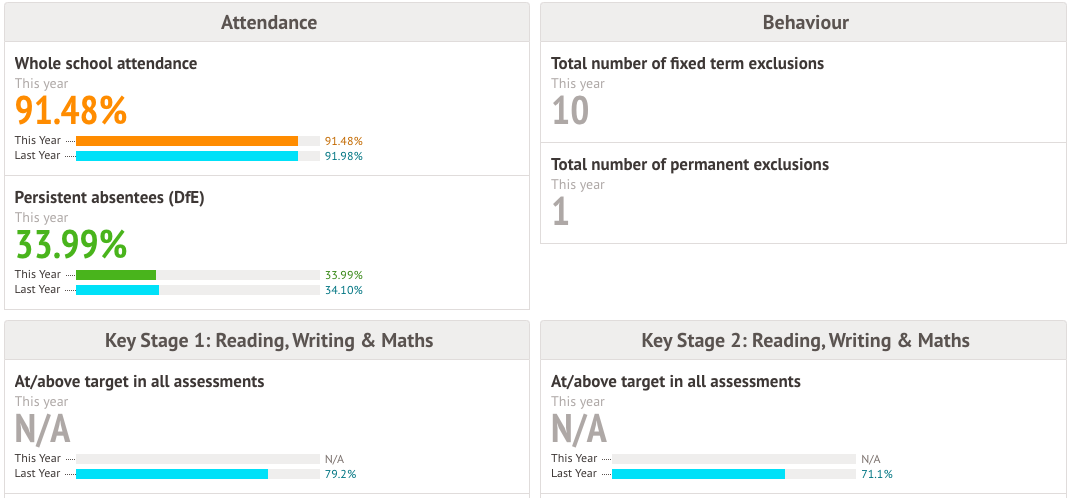Select the Key Stage 1 panel header
Image resolution: width=1073 pixels, height=498 pixels.
coord(268,340)
